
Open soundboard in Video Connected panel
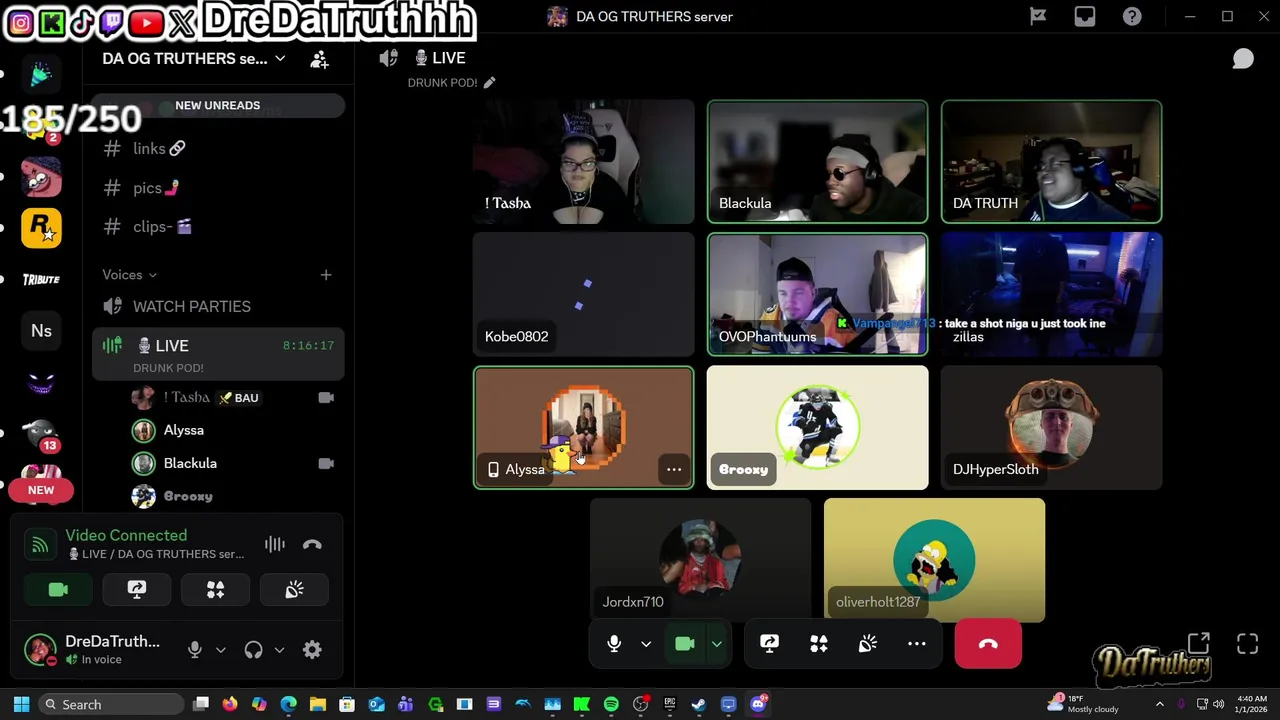click(294, 590)
